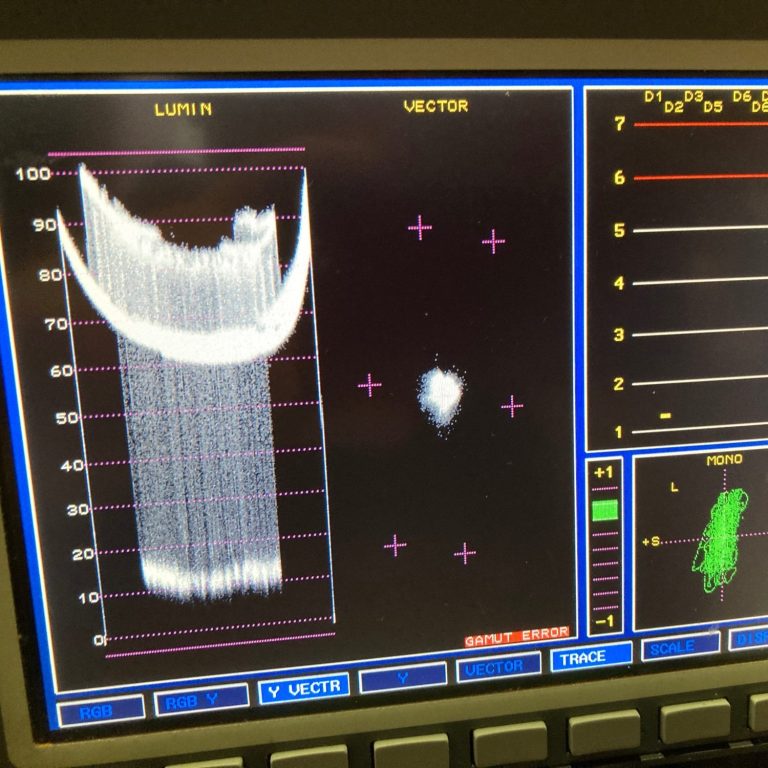Image resolution: width=768 pixels, height=768 pixels.
Task: Click the 100 luminance scale value
Action: coord(33,174)
